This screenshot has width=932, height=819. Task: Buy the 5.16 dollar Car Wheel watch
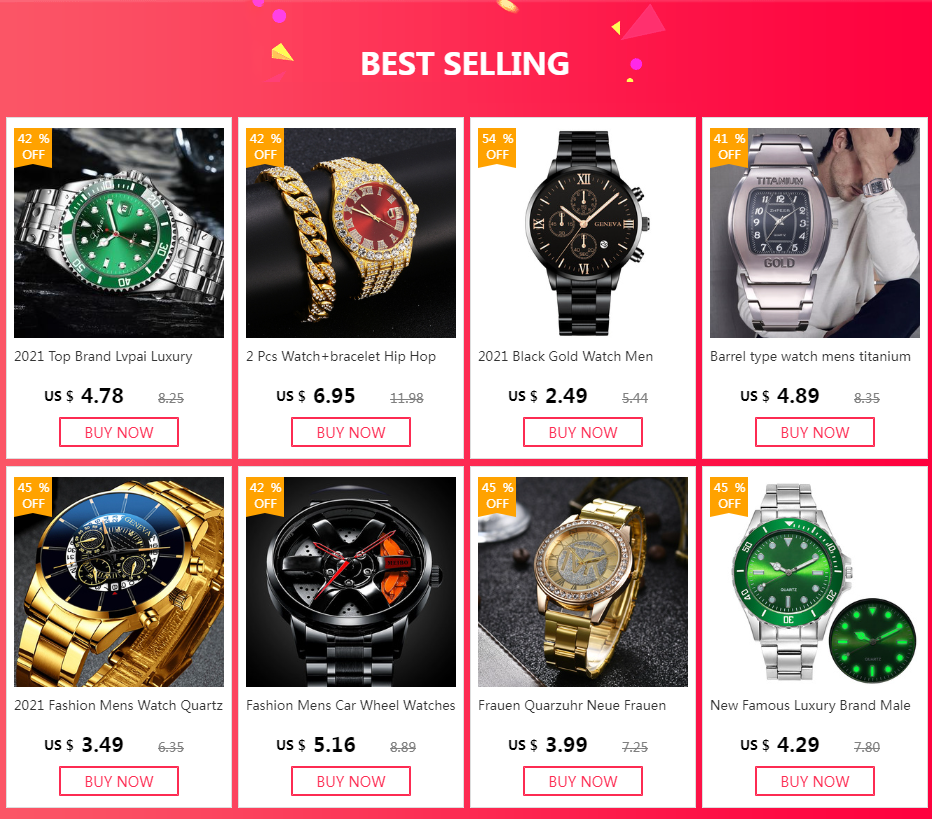[351, 781]
